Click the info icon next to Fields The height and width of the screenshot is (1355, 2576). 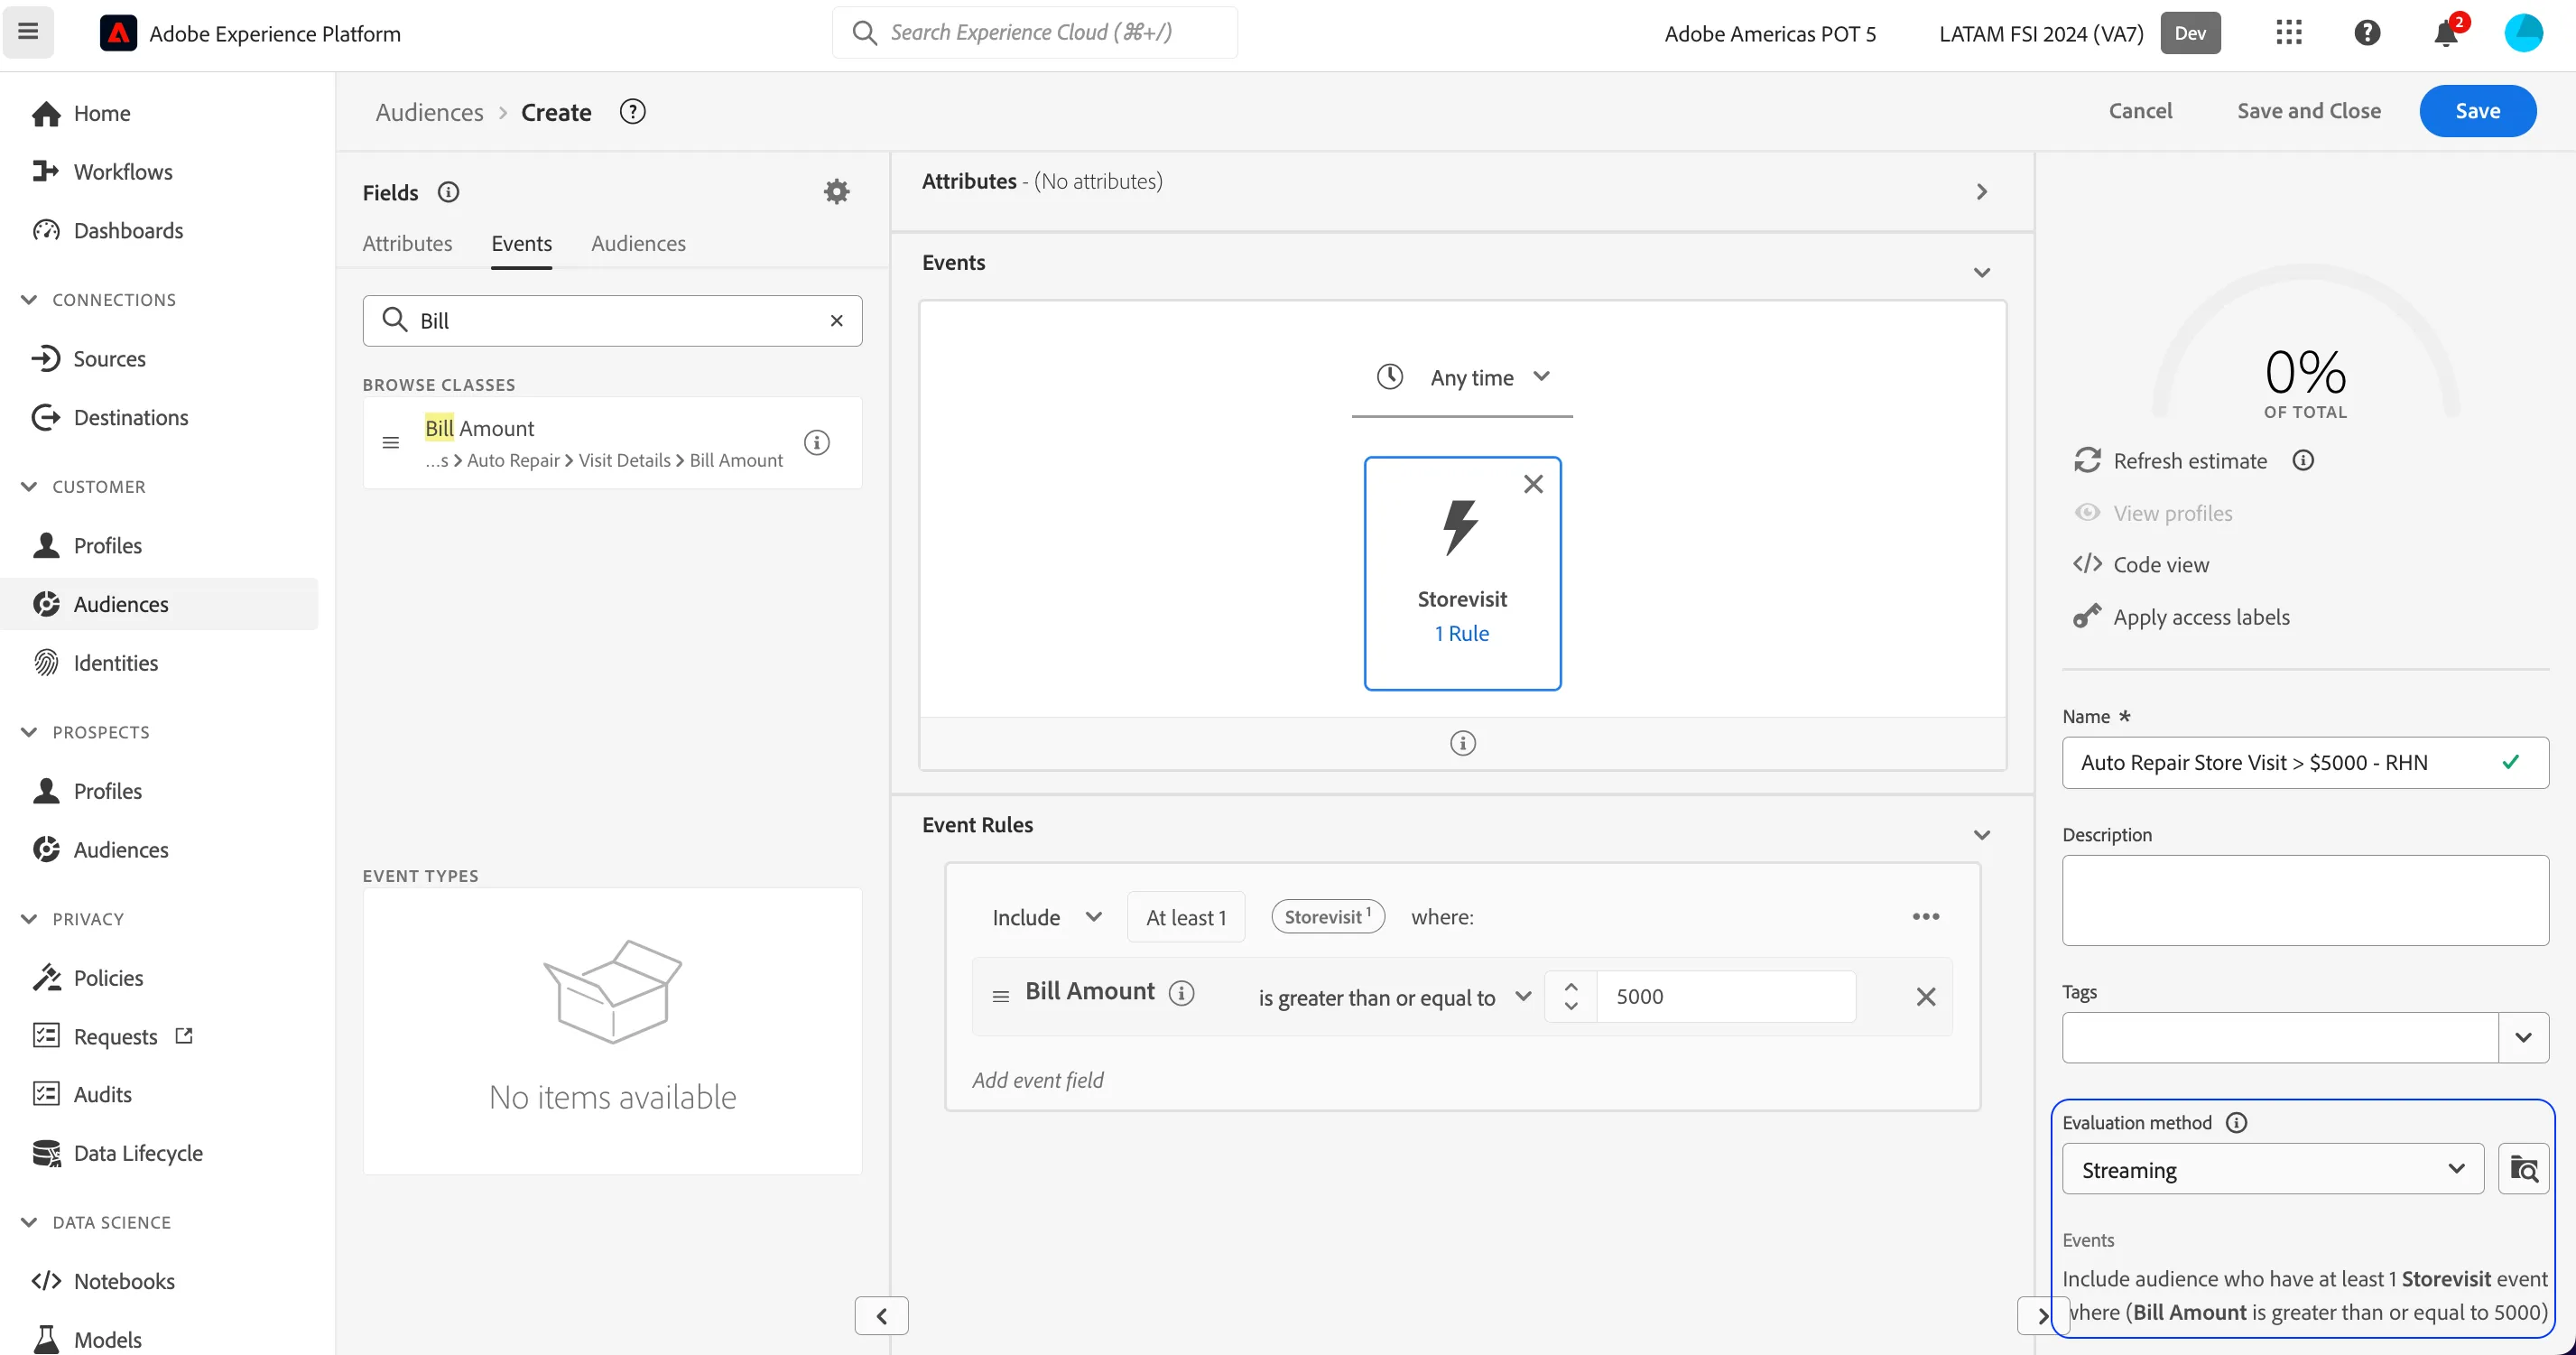coord(448,192)
